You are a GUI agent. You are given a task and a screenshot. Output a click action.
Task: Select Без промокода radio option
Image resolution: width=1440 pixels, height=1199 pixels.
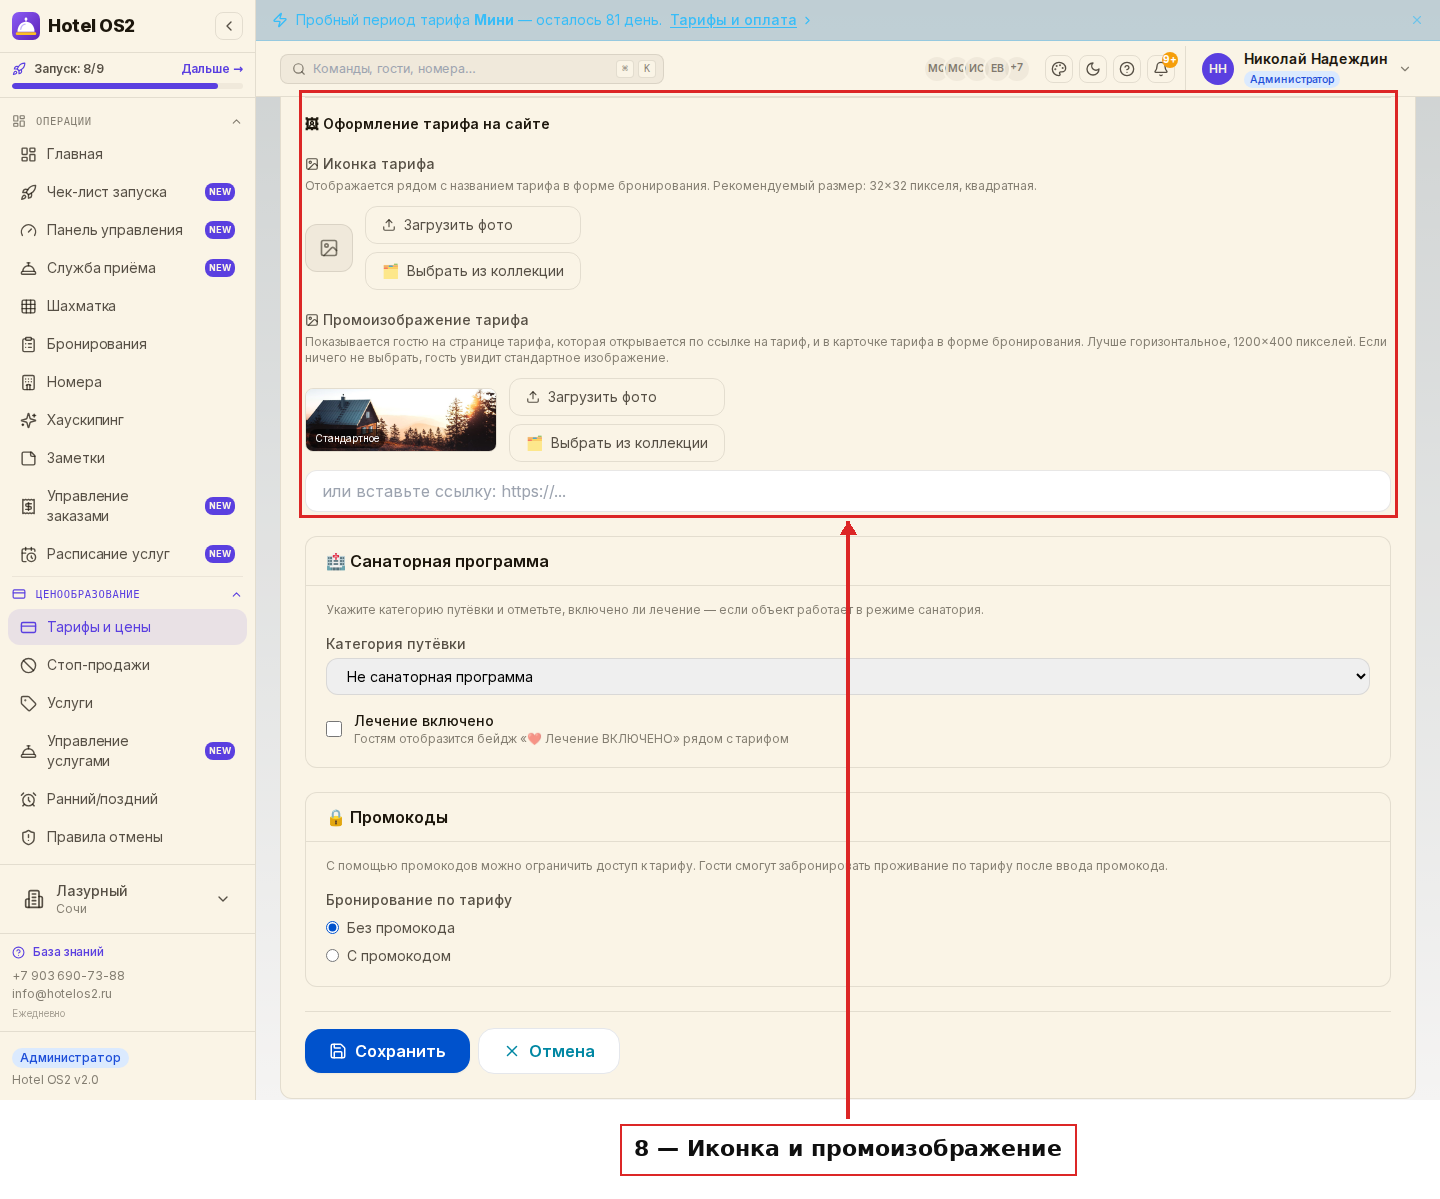(333, 928)
